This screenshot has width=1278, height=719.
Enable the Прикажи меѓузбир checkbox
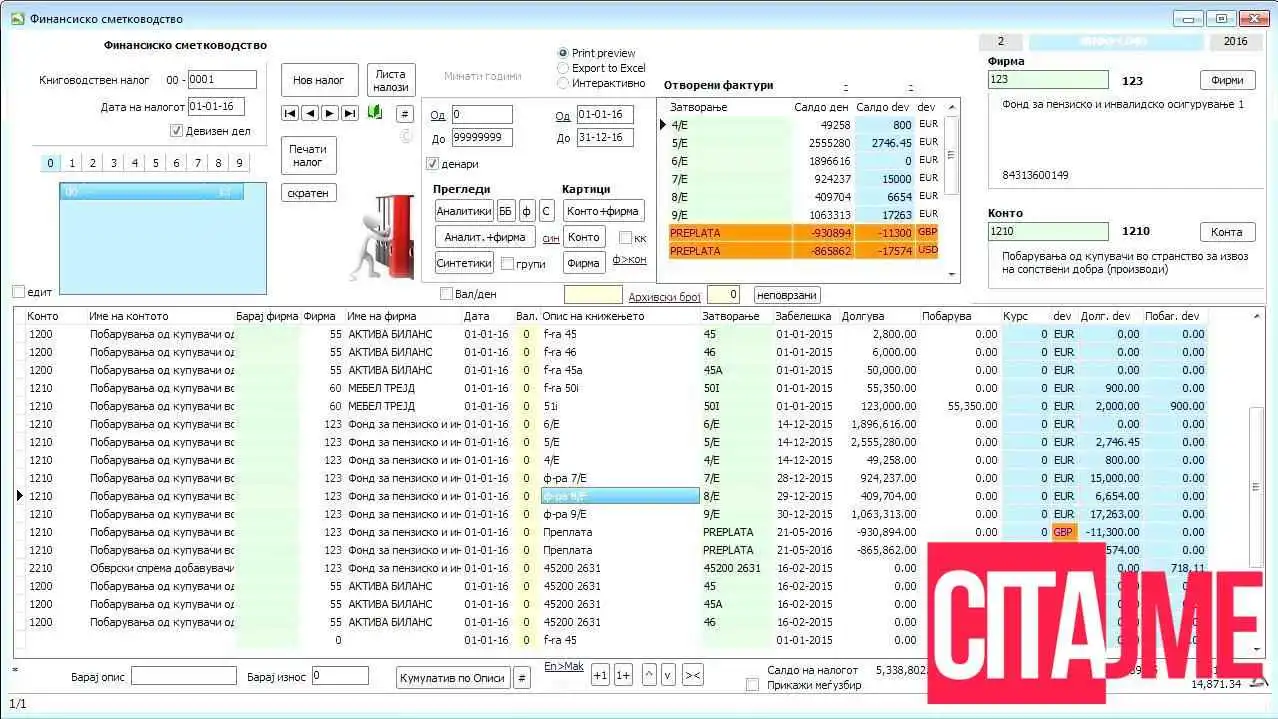click(753, 685)
